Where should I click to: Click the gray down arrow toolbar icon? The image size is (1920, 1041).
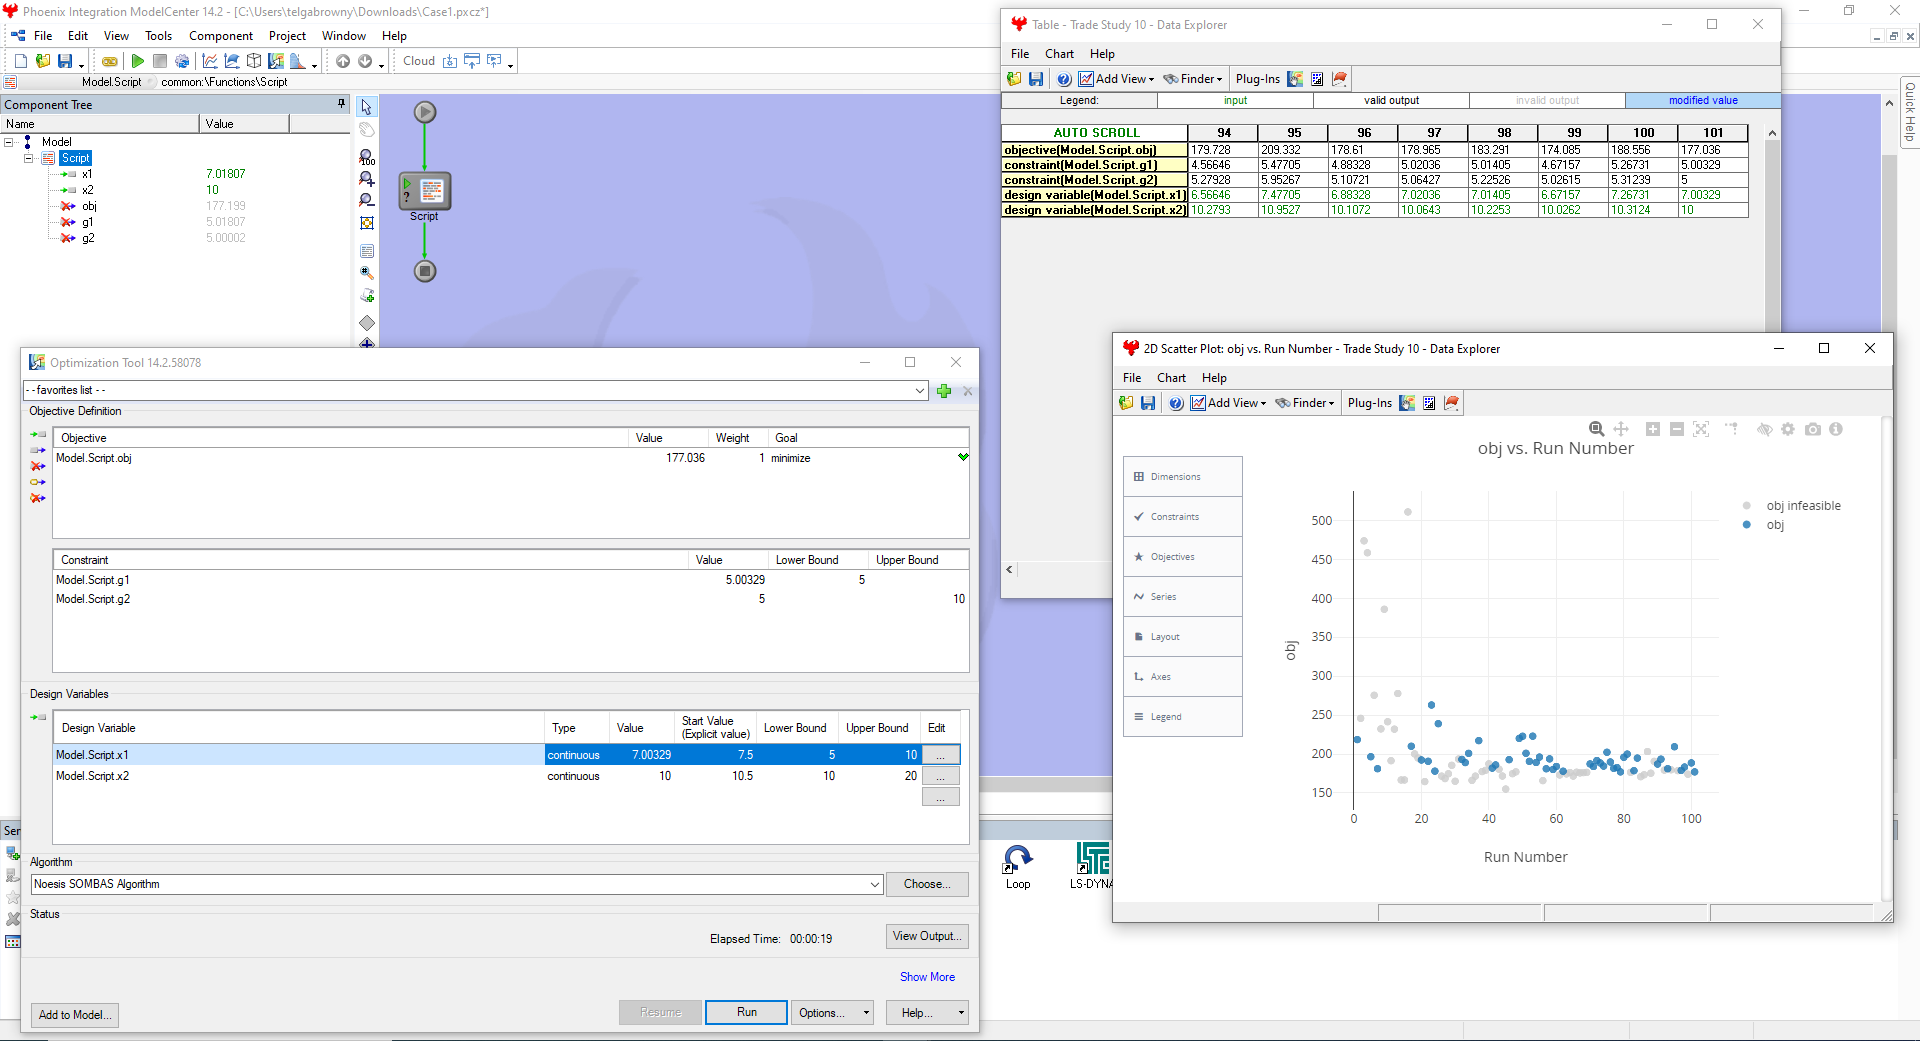coord(365,61)
